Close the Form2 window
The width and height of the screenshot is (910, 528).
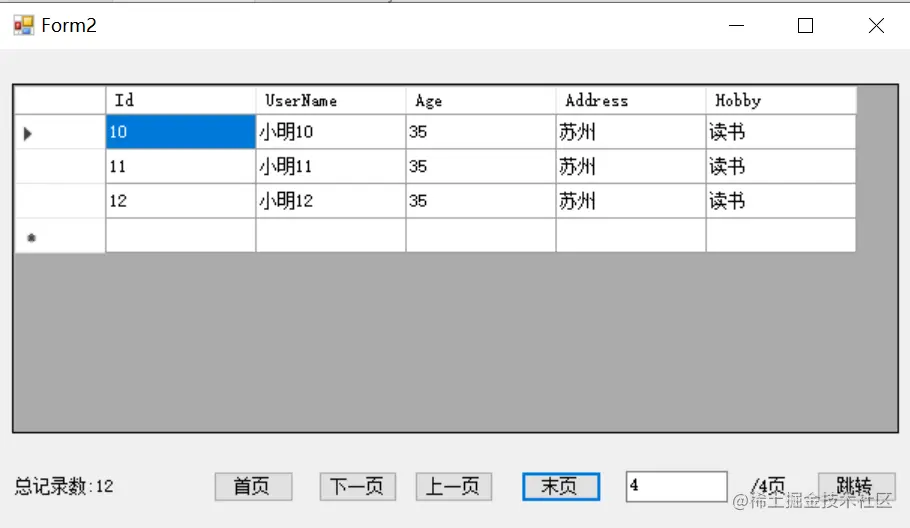tap(876, 26)
